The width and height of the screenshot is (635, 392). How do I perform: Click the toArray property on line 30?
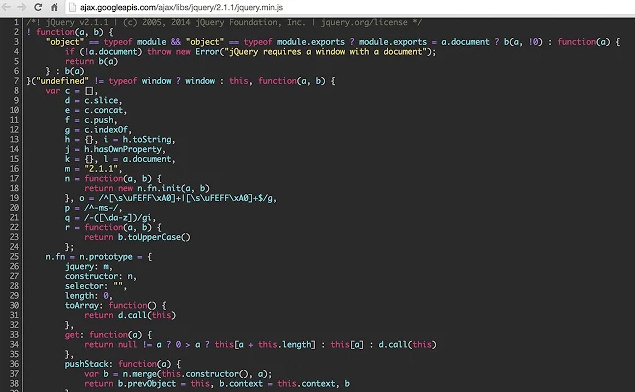click(x=81, y=305)
